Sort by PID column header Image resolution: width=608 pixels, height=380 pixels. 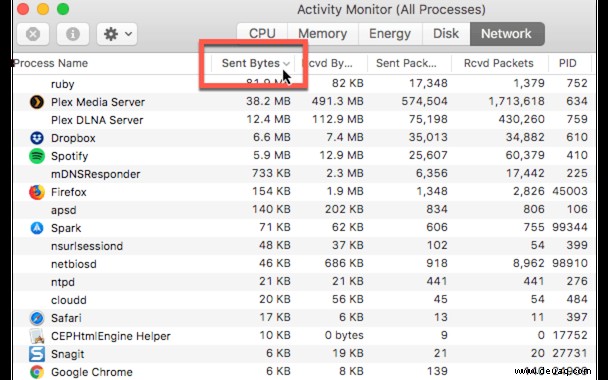pos(568,63)
